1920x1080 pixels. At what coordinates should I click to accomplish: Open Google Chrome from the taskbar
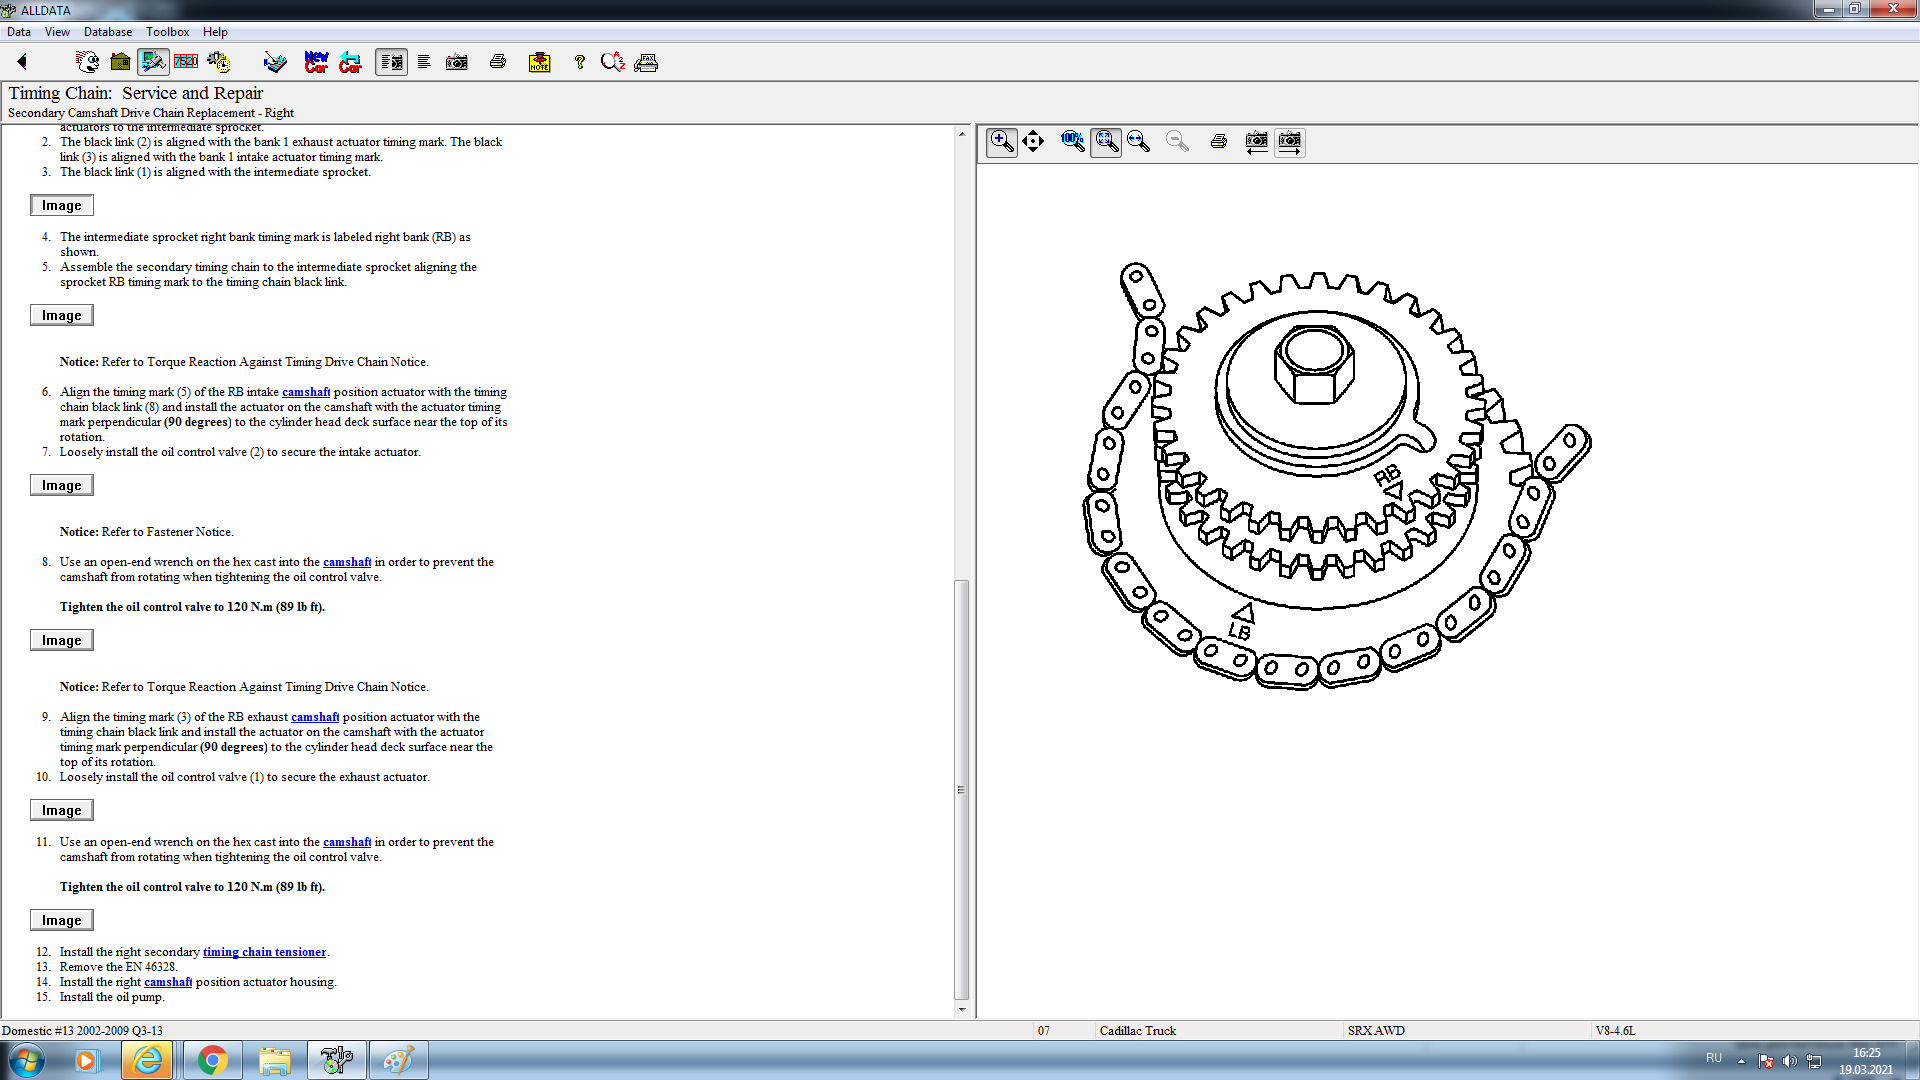212,1060
